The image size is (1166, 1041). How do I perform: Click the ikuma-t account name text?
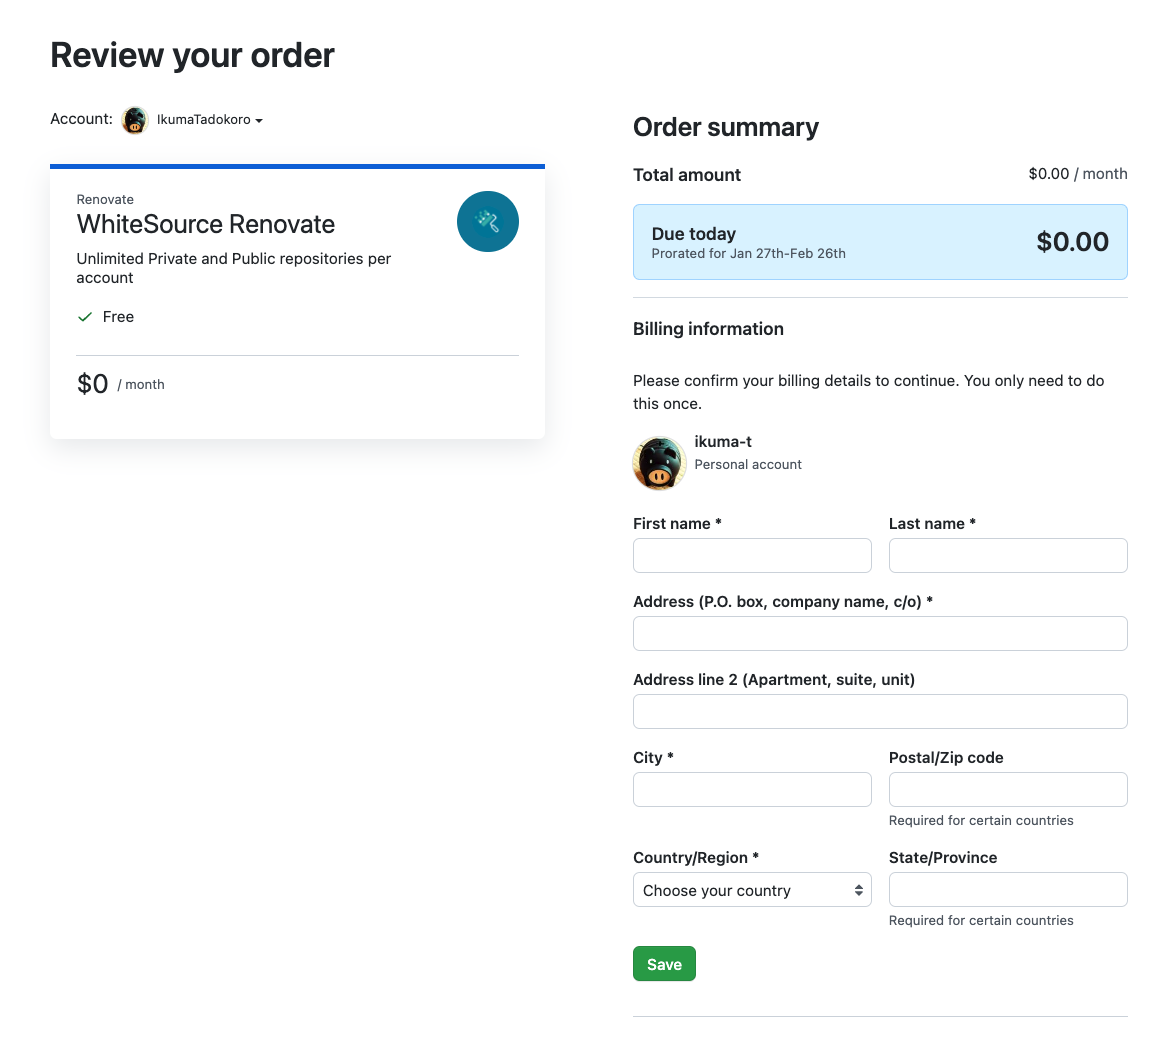[723, 442]
